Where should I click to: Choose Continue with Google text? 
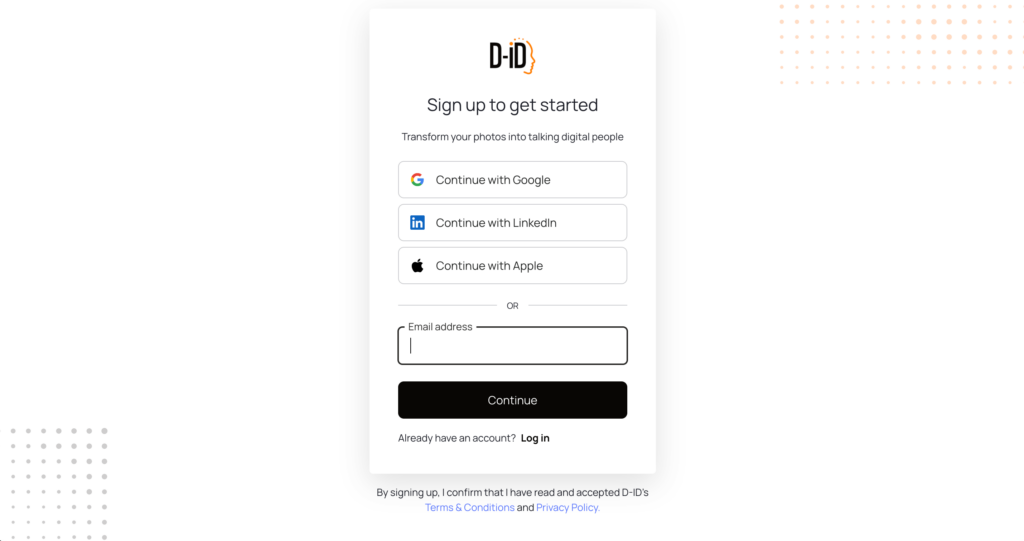[493, 180]
